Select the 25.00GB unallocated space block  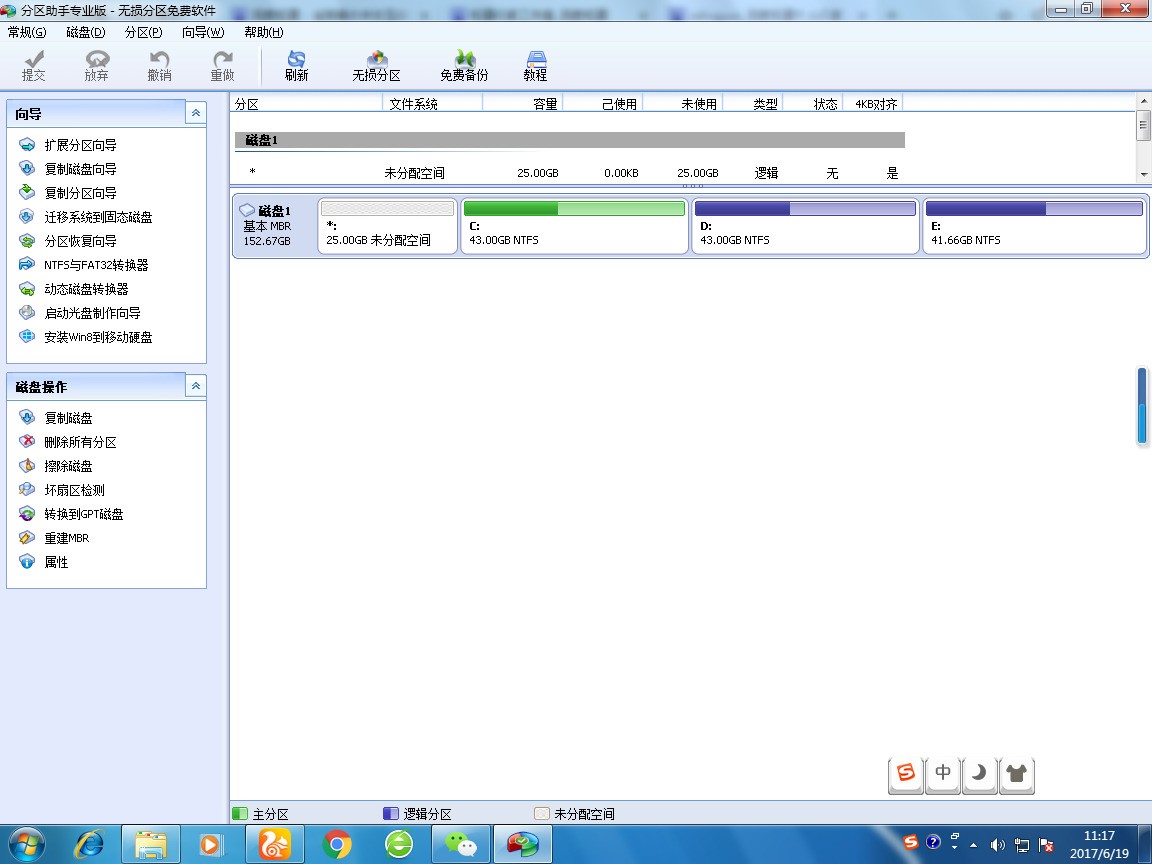[387, 226]
